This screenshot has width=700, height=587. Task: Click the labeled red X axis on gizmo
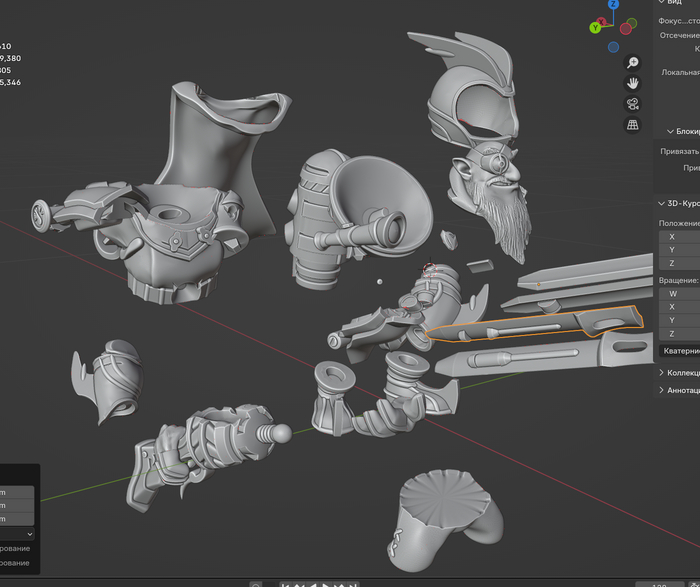(602, 20)
